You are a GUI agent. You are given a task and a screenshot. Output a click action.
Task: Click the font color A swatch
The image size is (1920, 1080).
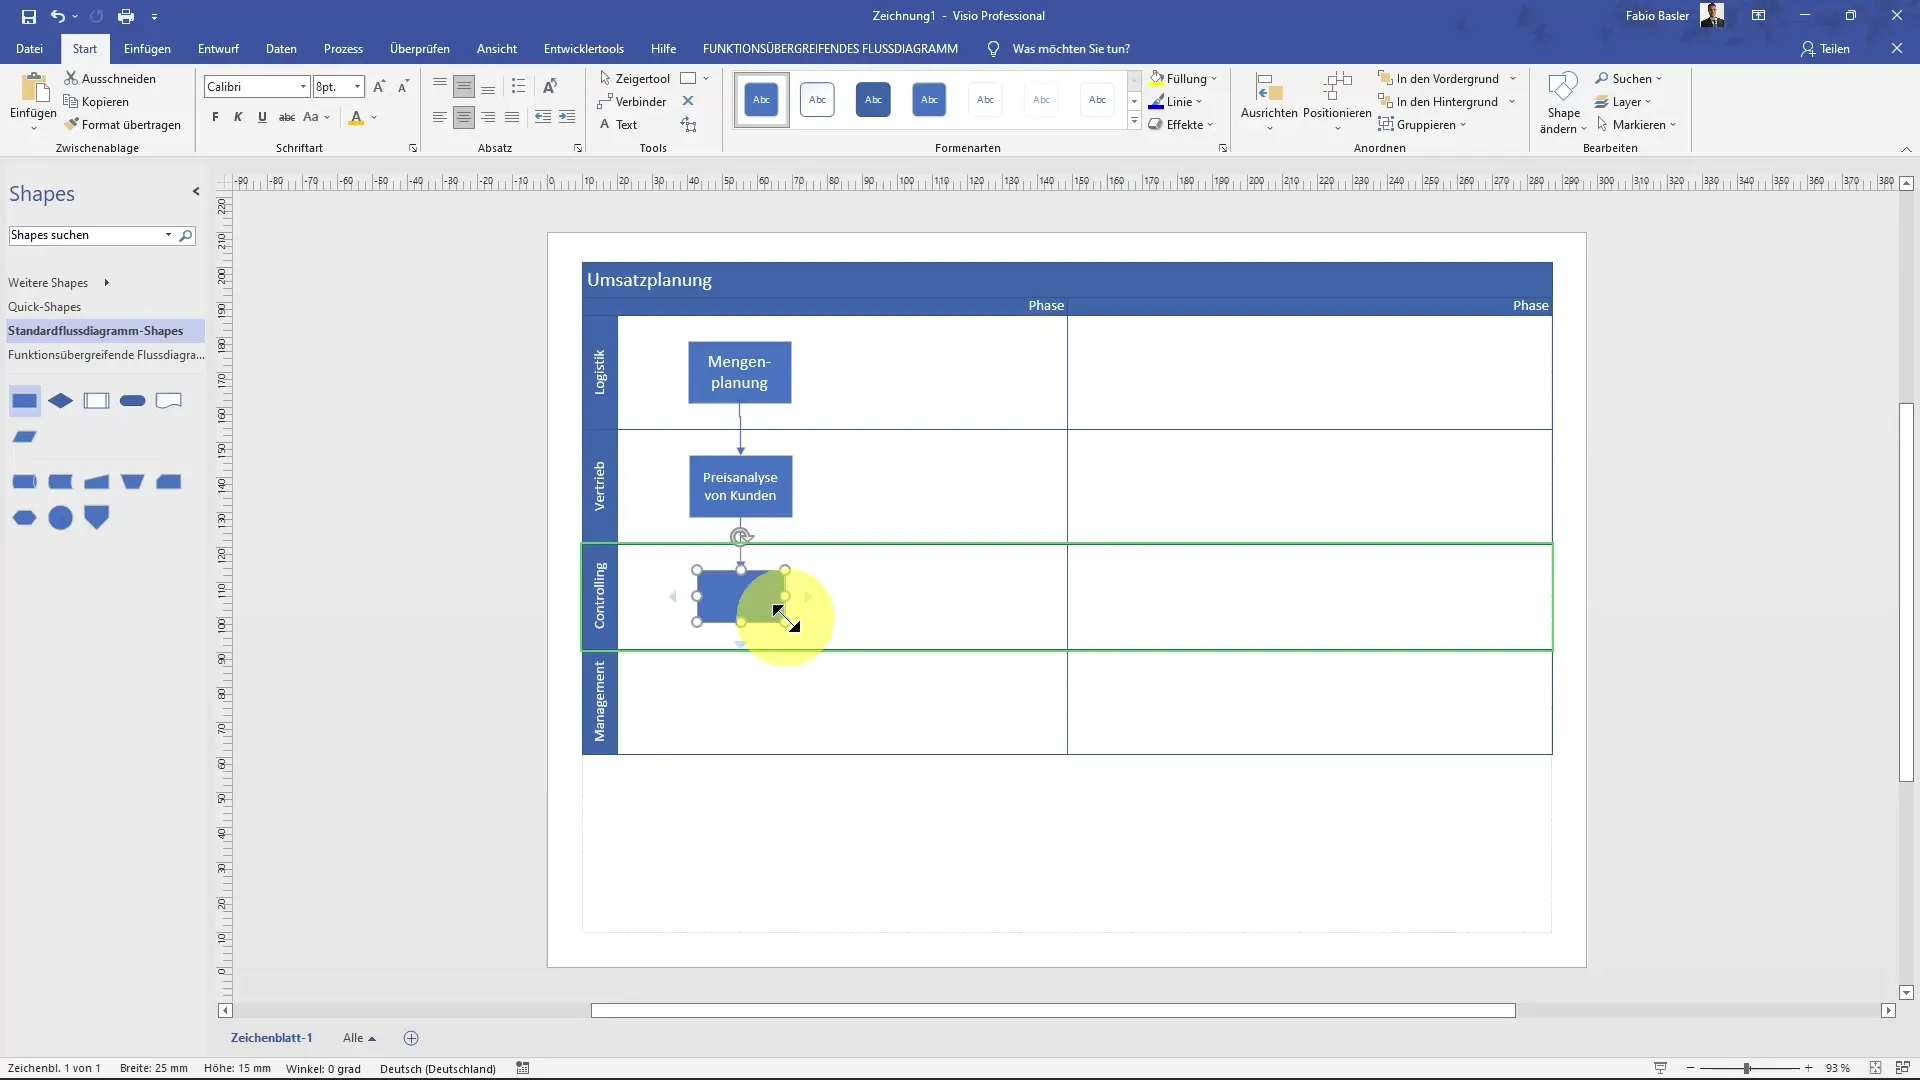(356, 117)
